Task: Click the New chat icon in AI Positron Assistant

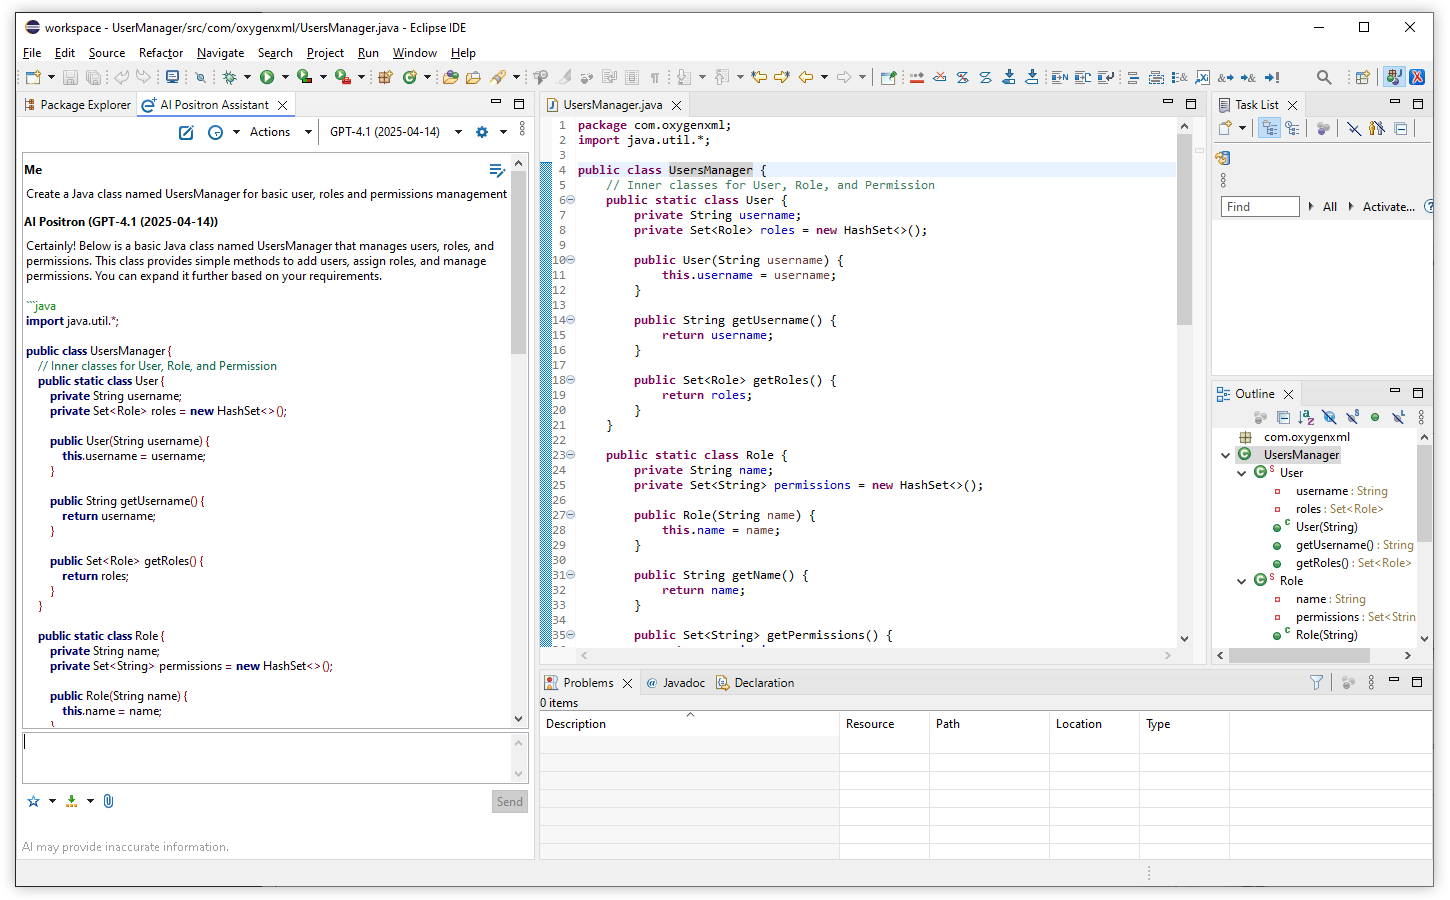Action: point(186,132)
